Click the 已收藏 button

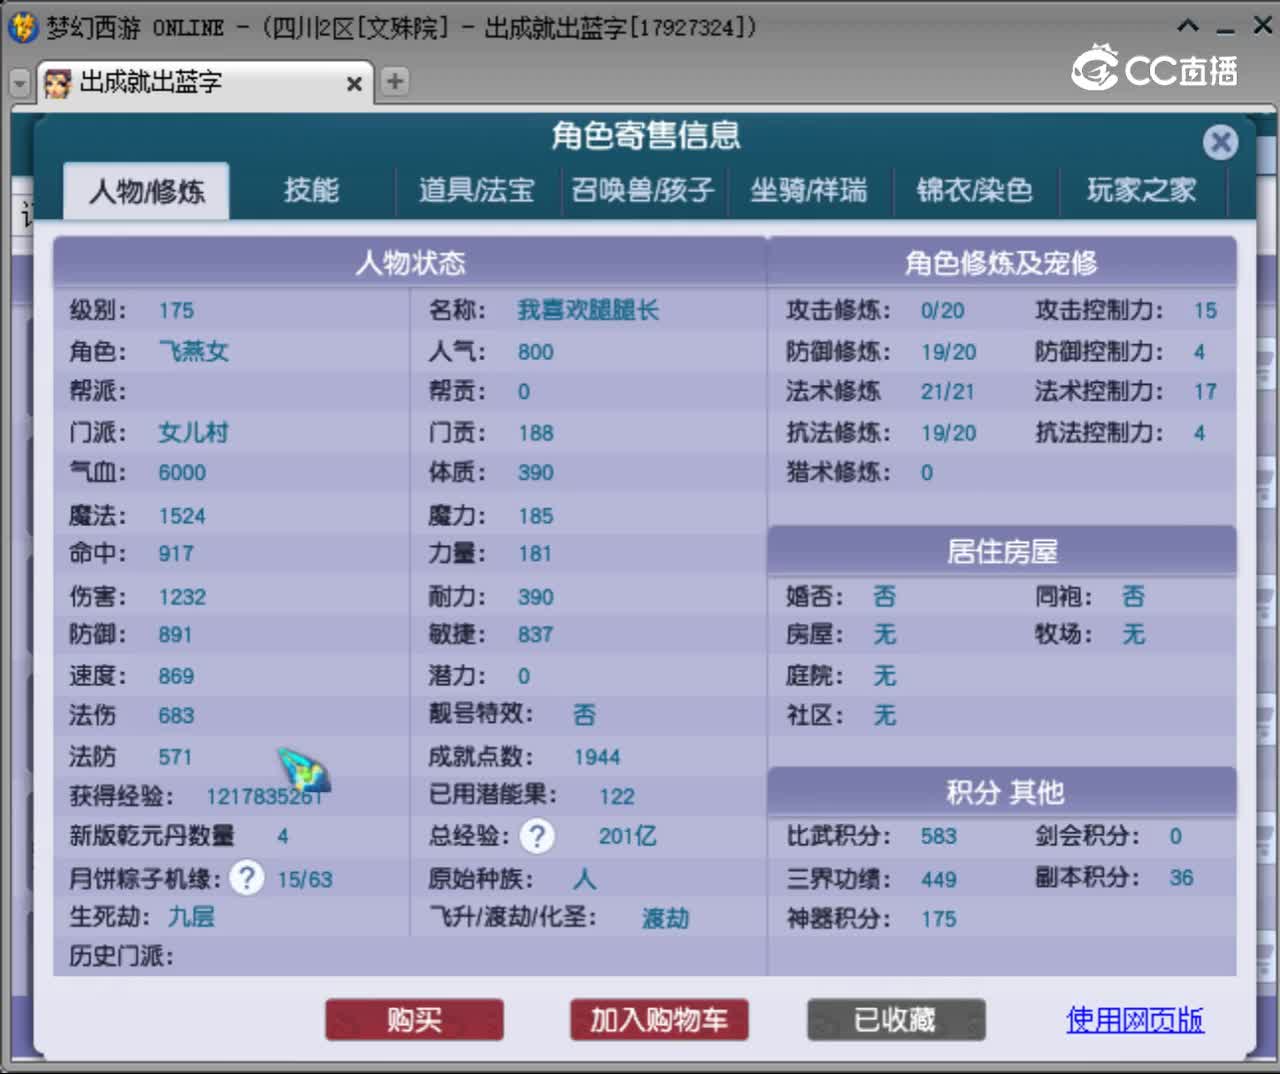click(x=896, y=1020)
